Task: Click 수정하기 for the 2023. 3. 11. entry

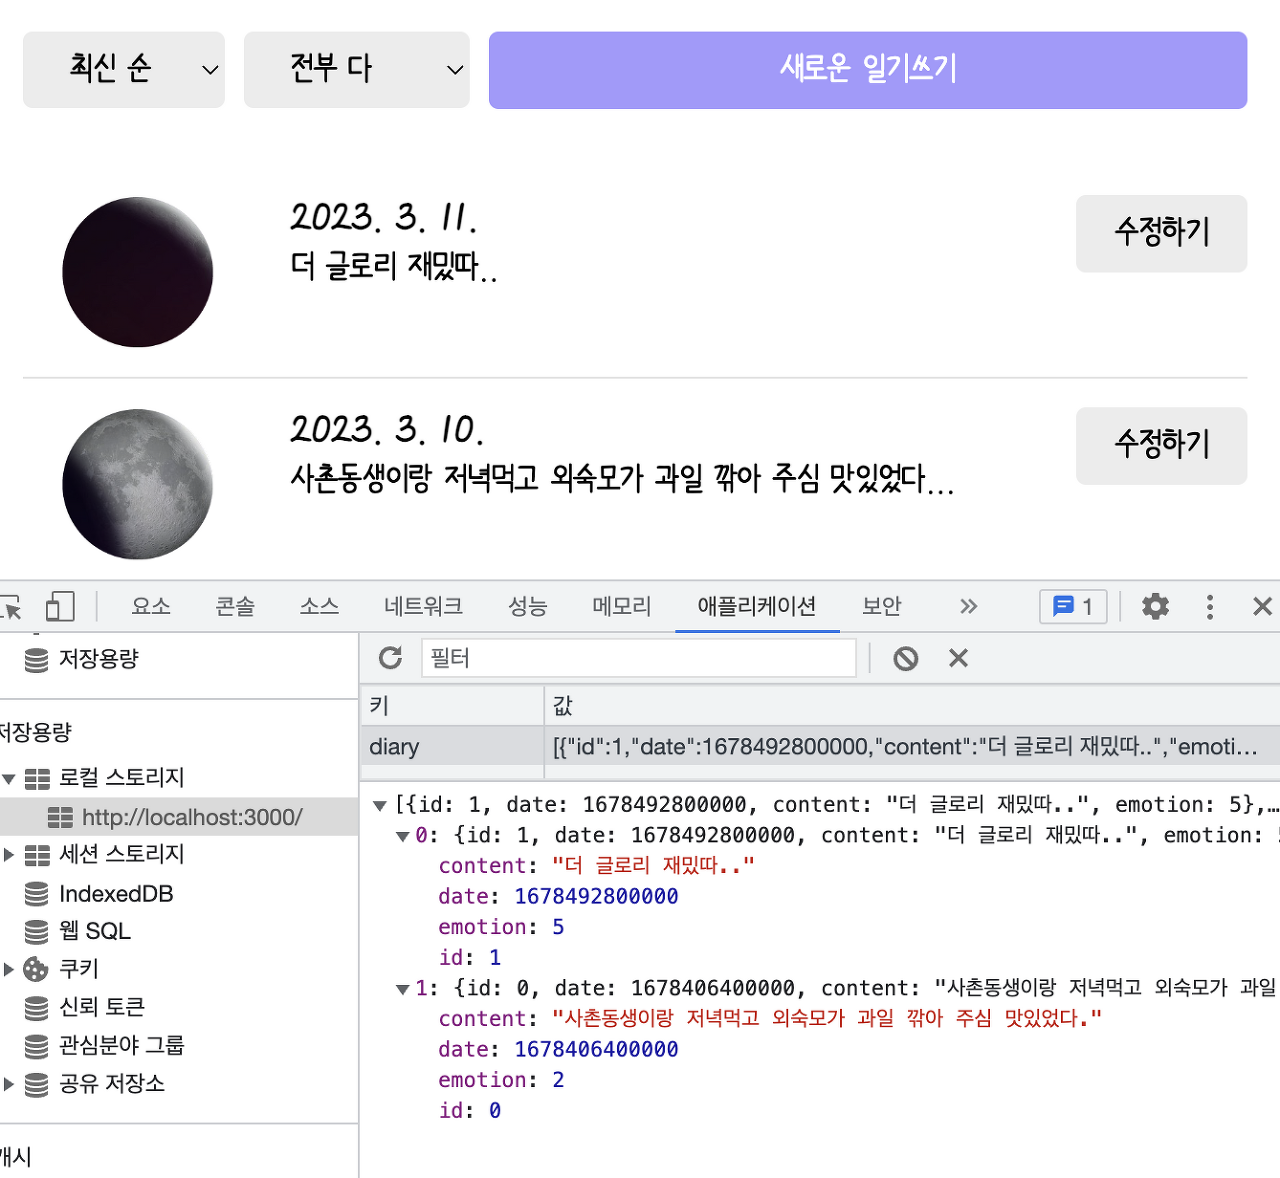Action: (1162, 233)
